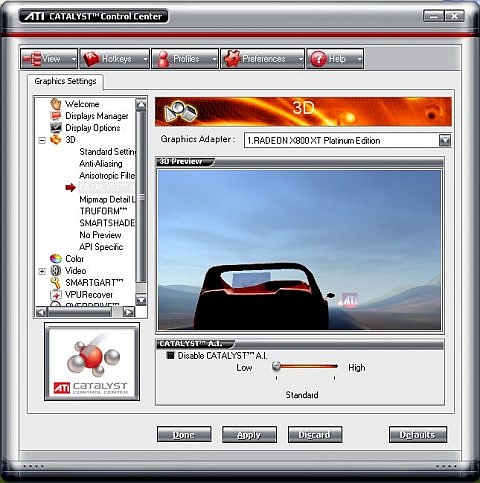Click the tree scrollbar down arrow
The image size is (480, 483).
click(141, 299)
